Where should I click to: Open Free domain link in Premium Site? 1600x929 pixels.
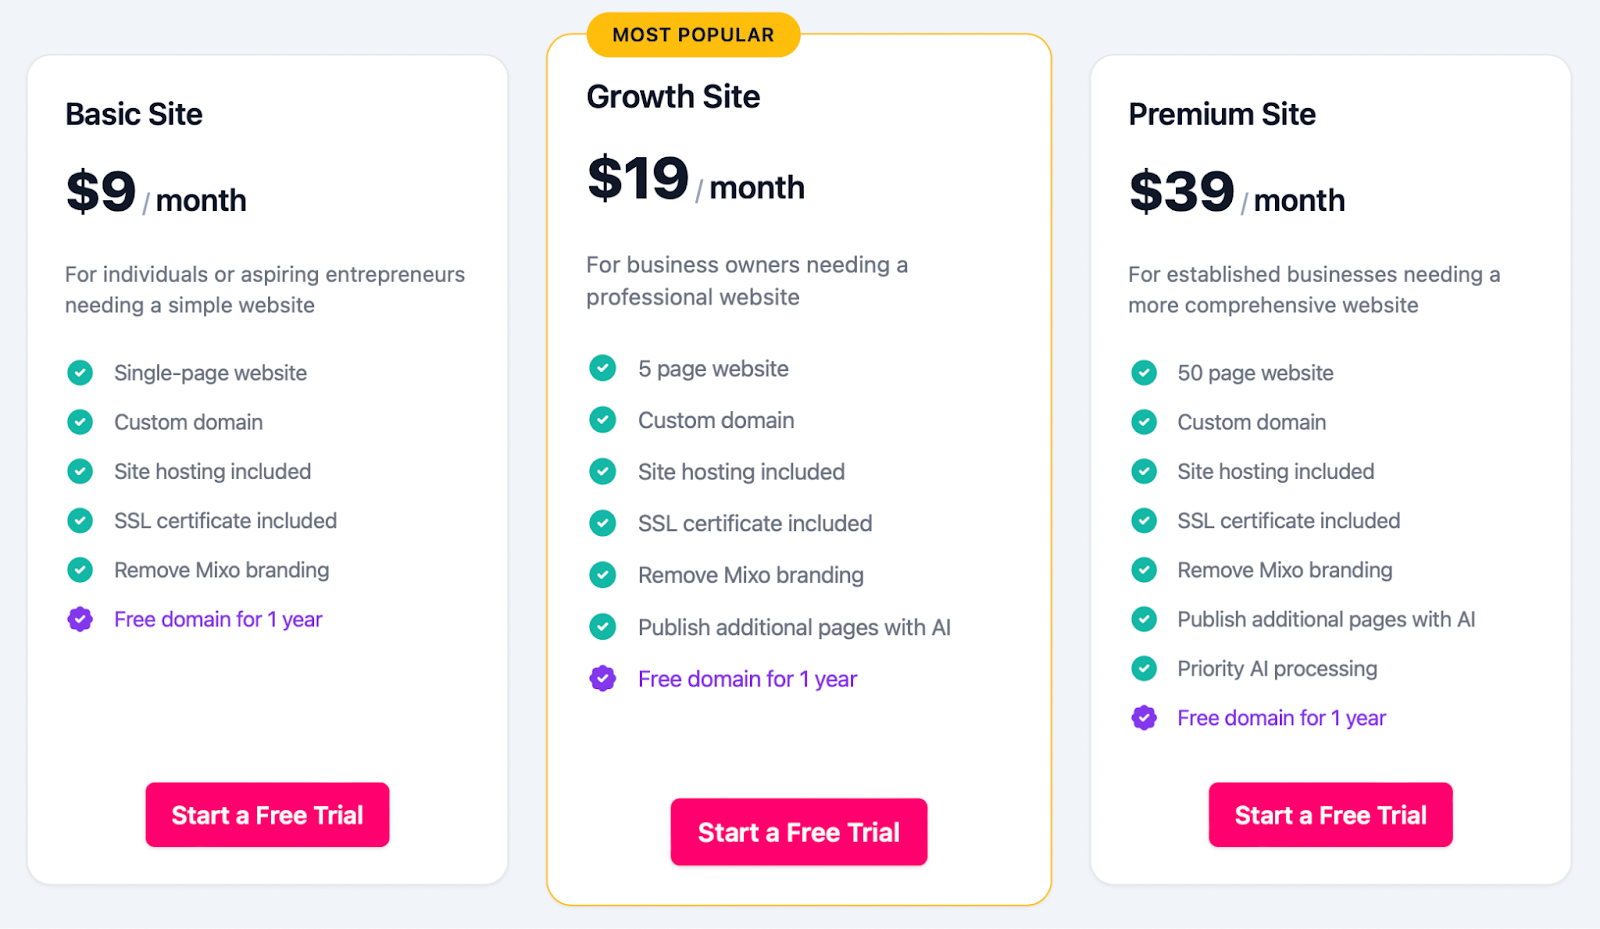1282,718
